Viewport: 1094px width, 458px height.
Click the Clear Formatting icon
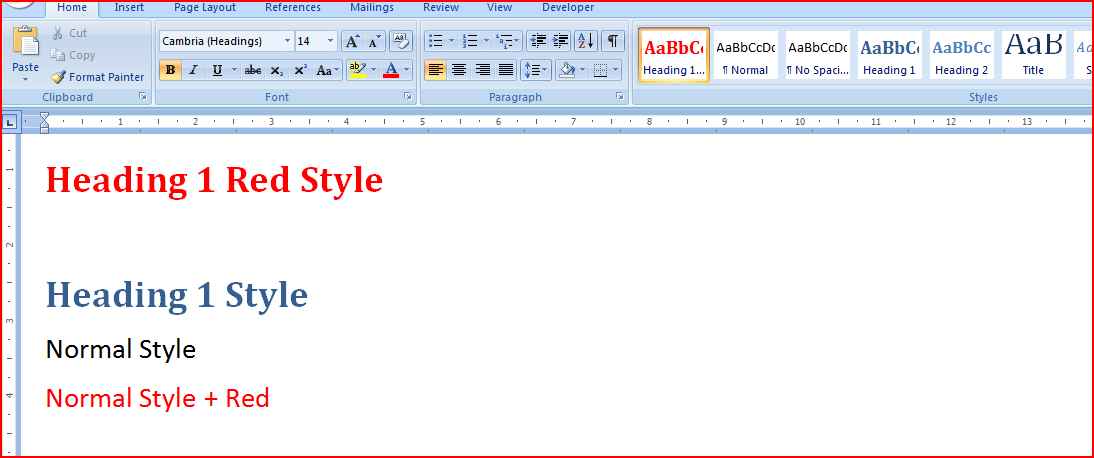point(400,41)
